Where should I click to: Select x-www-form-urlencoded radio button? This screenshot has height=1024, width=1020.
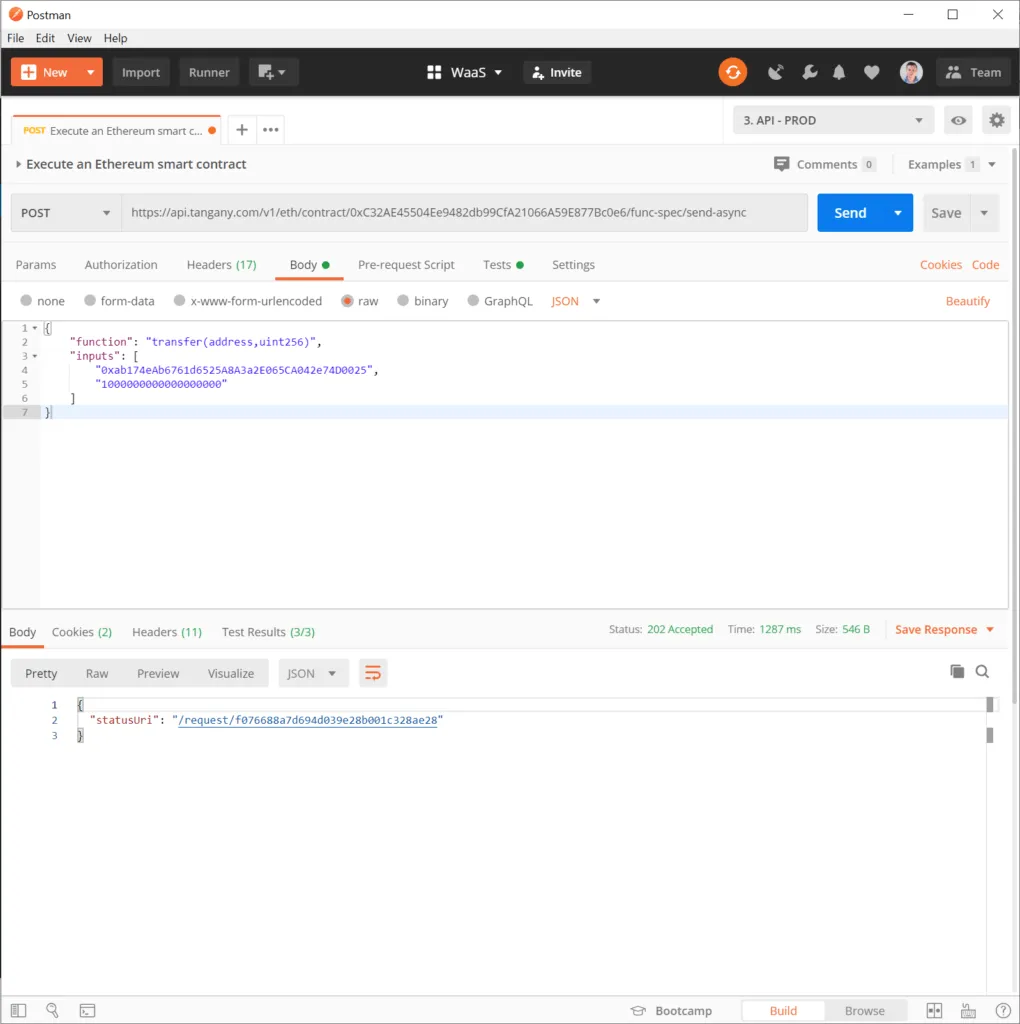click(x=180, y=300)
